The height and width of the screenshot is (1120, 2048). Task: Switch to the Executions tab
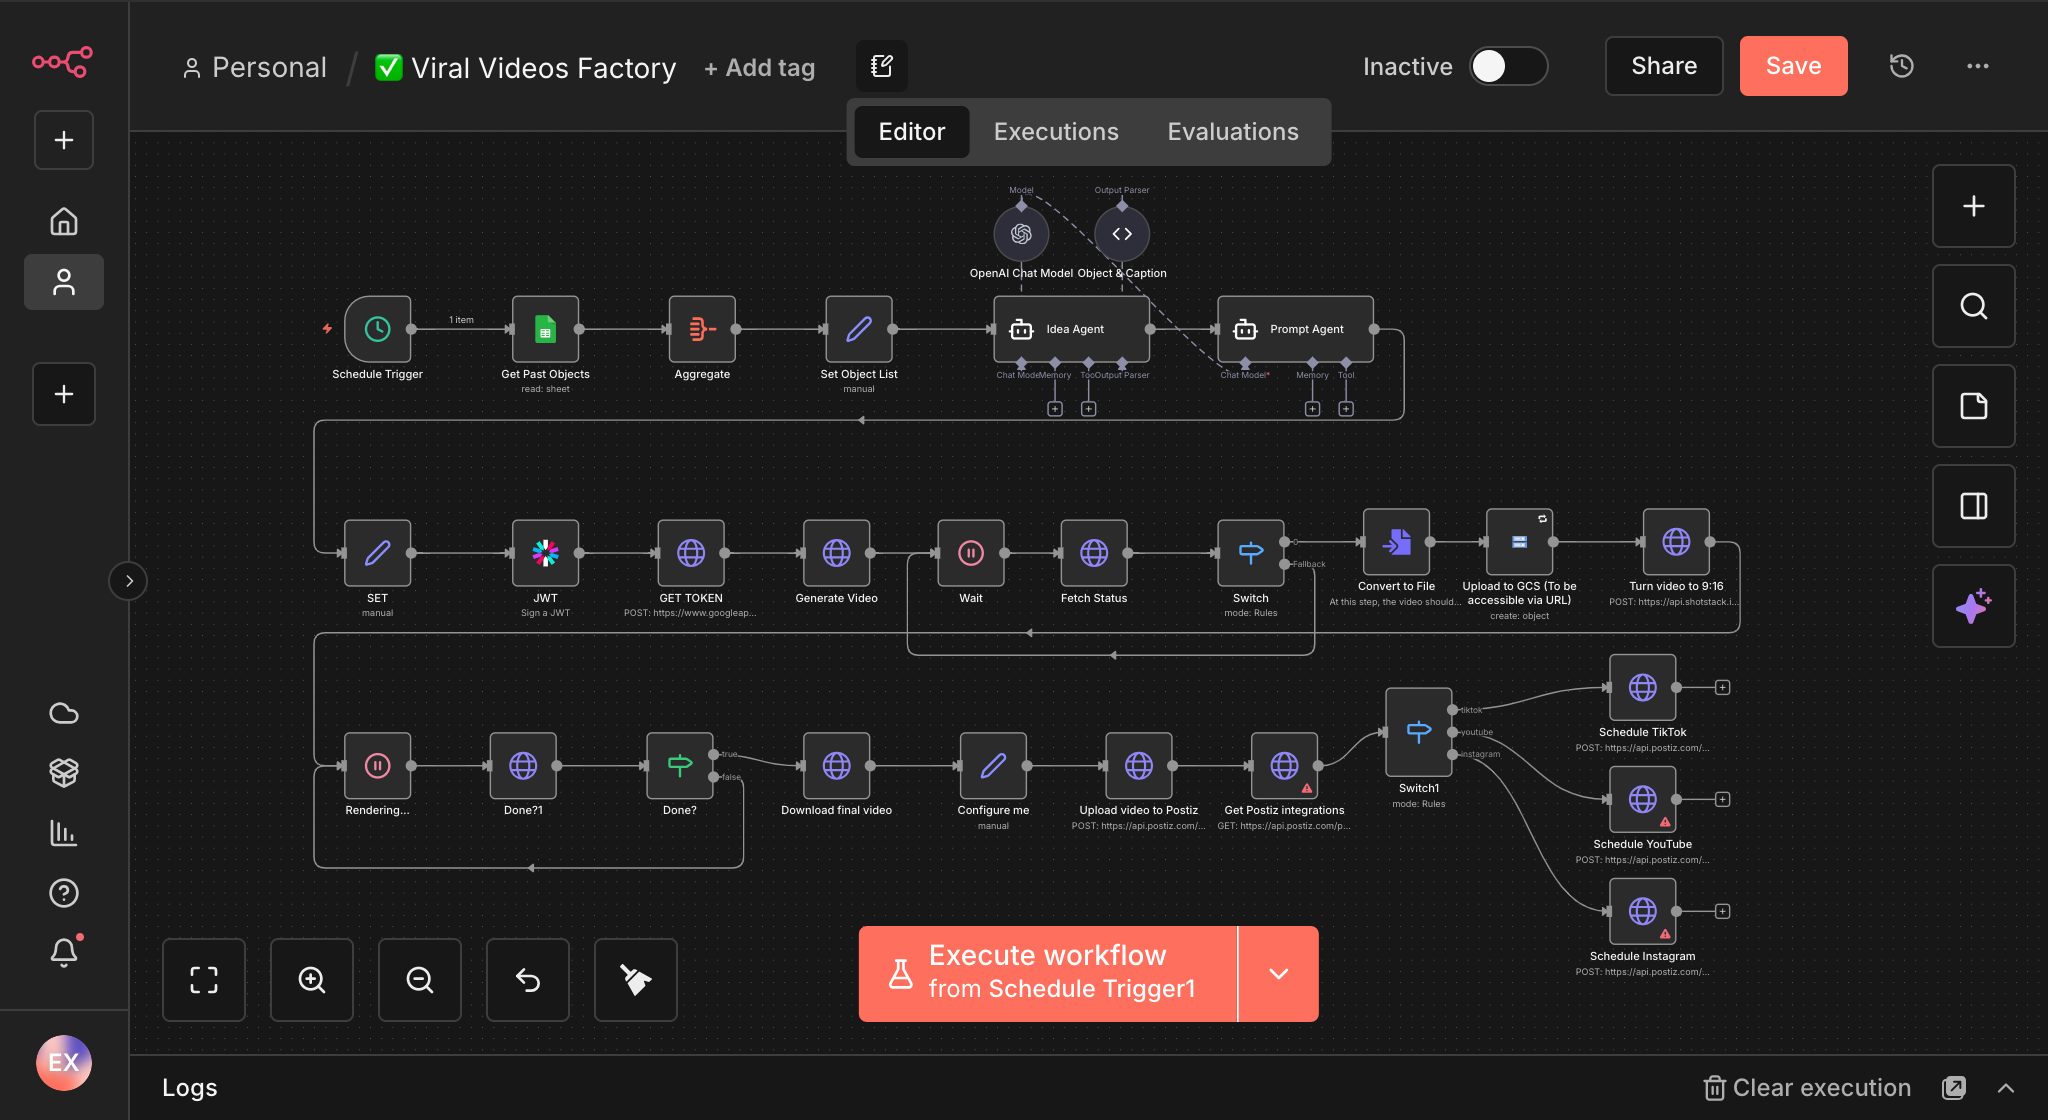pyautogui.click(x=1056, y=132)
